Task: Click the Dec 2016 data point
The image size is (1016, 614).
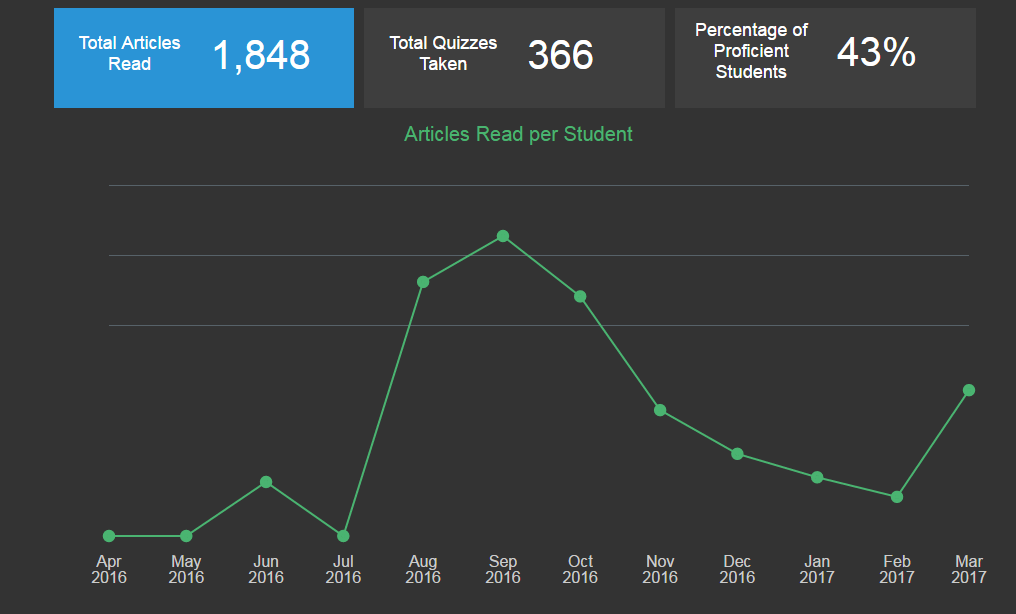Action: coord(737,453)
